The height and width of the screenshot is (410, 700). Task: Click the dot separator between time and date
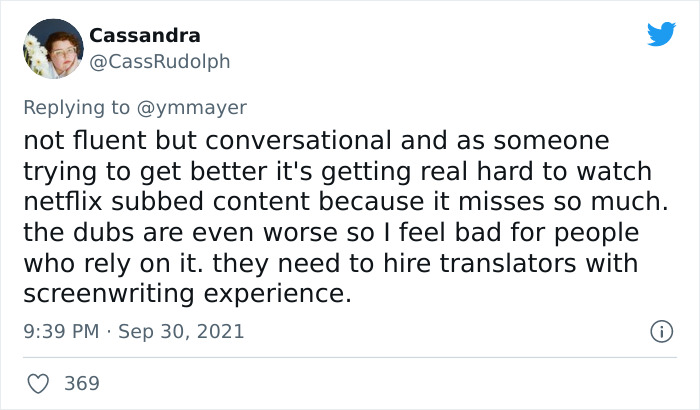pyautogui.click(x=108, y=332)
